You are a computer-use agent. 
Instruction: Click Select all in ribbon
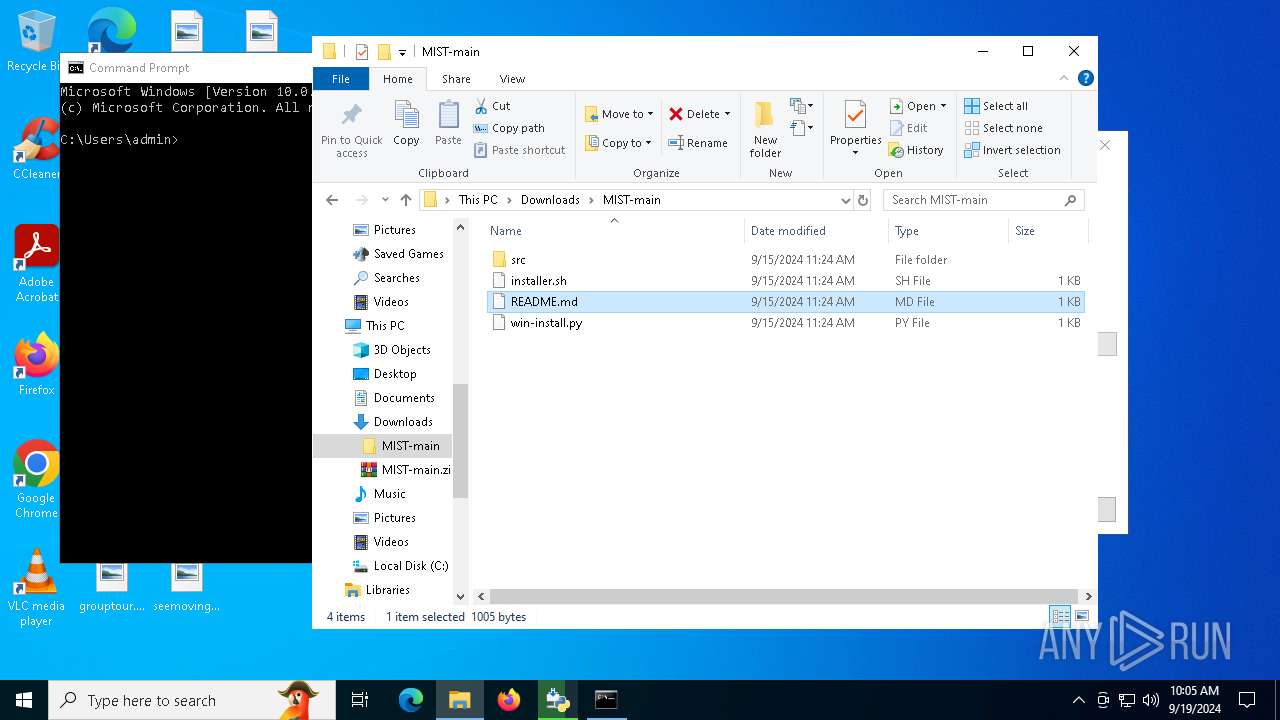(x=996, y=106)
